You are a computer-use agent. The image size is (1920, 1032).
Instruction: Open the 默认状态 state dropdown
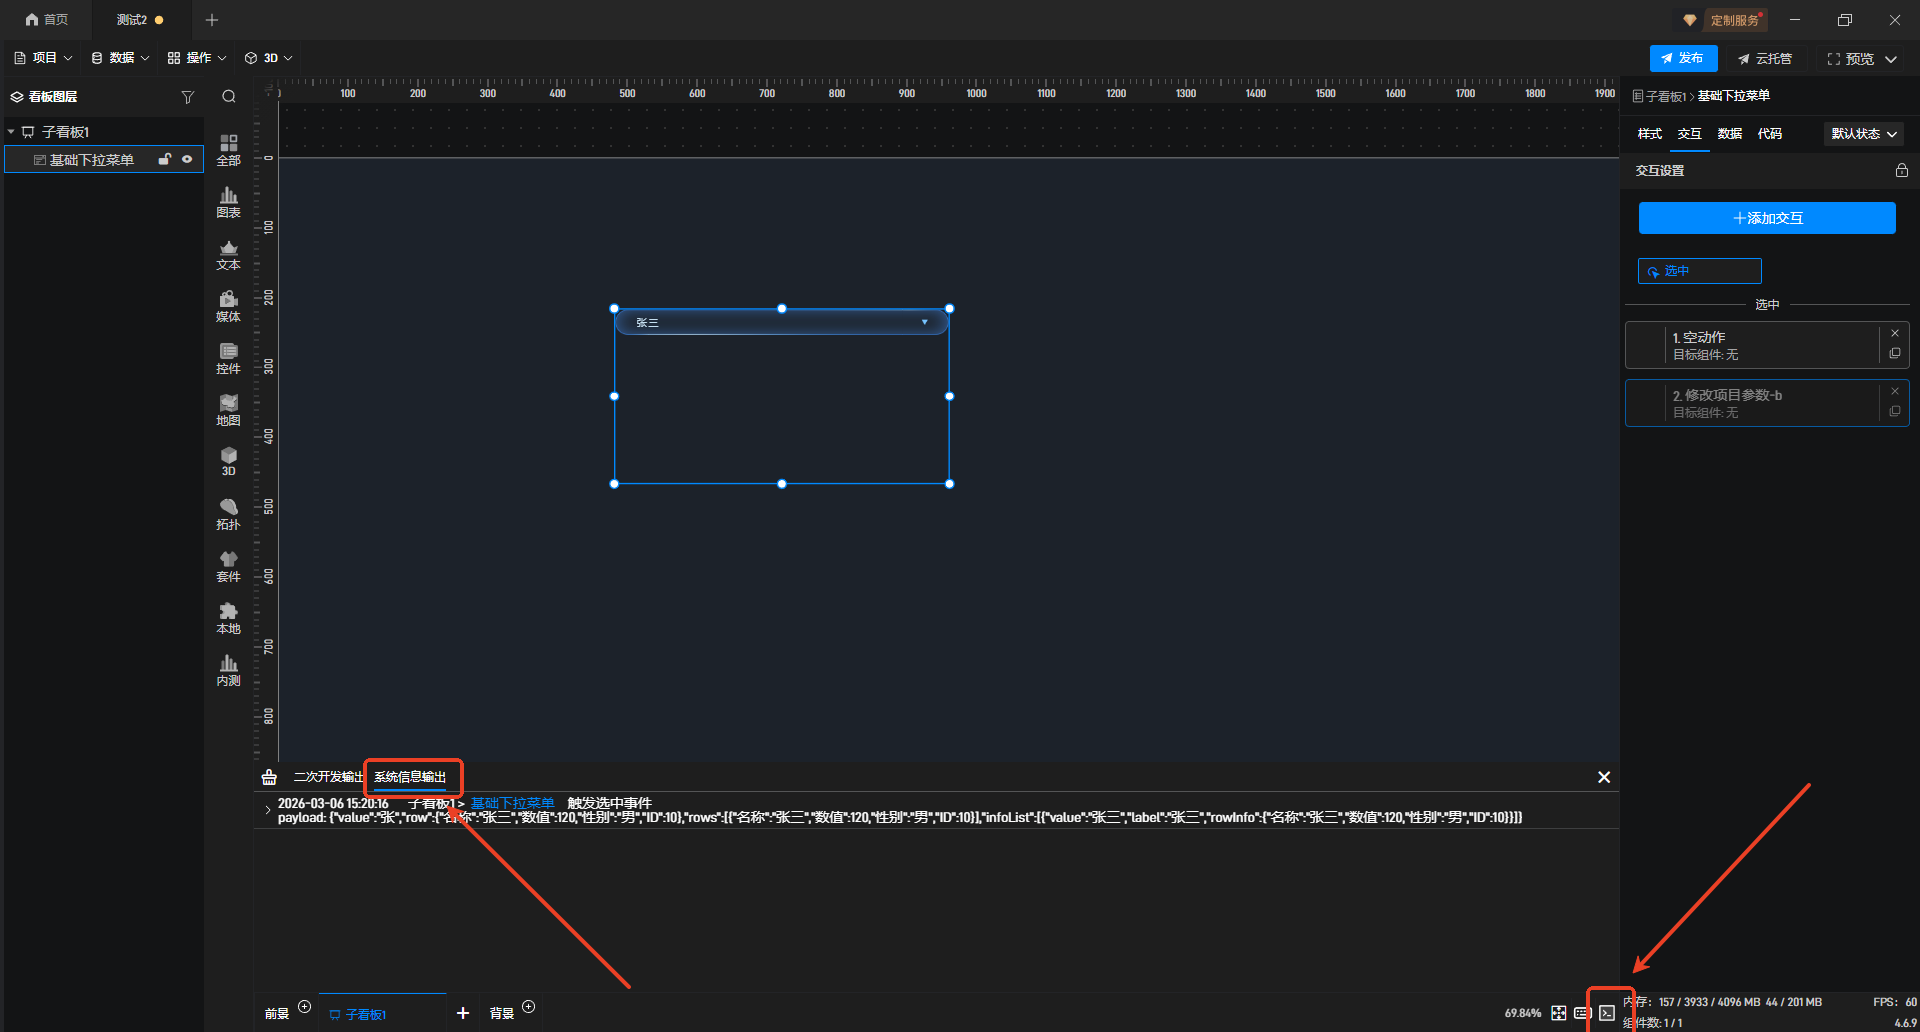1863,134
